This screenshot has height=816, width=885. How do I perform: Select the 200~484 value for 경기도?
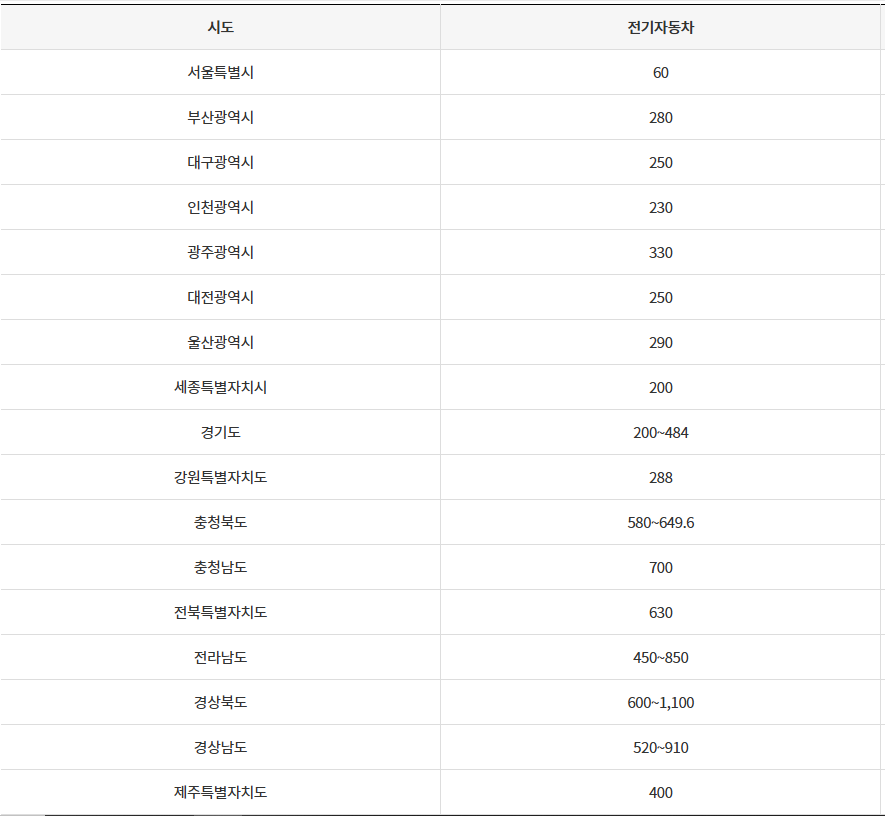(x=660, y=432)
